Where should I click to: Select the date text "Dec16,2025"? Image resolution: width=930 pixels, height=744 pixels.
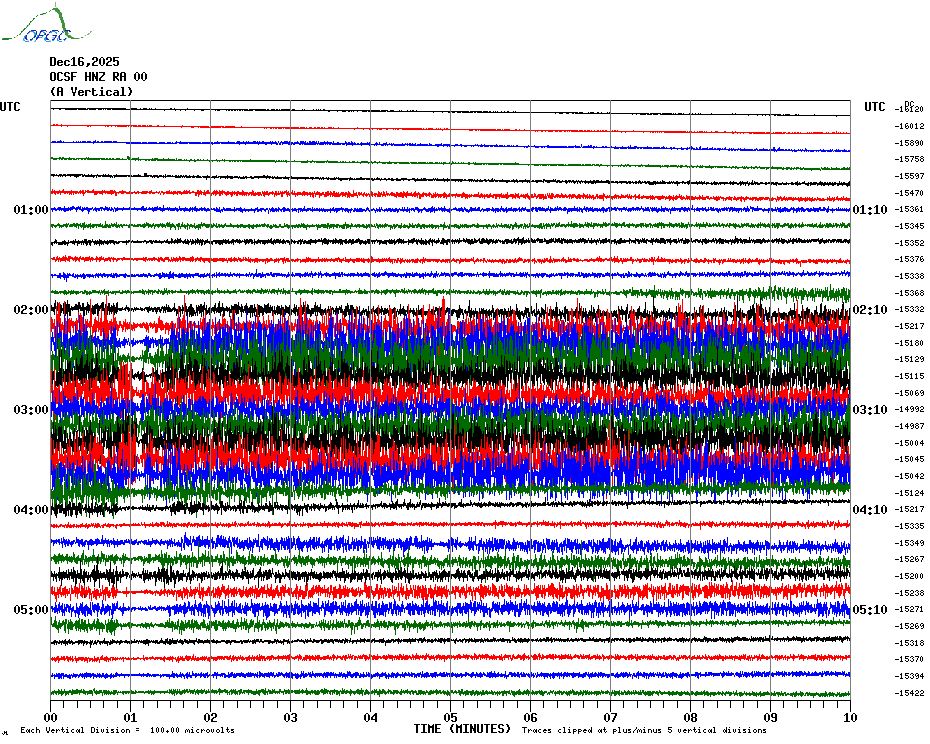coord(84,62)
